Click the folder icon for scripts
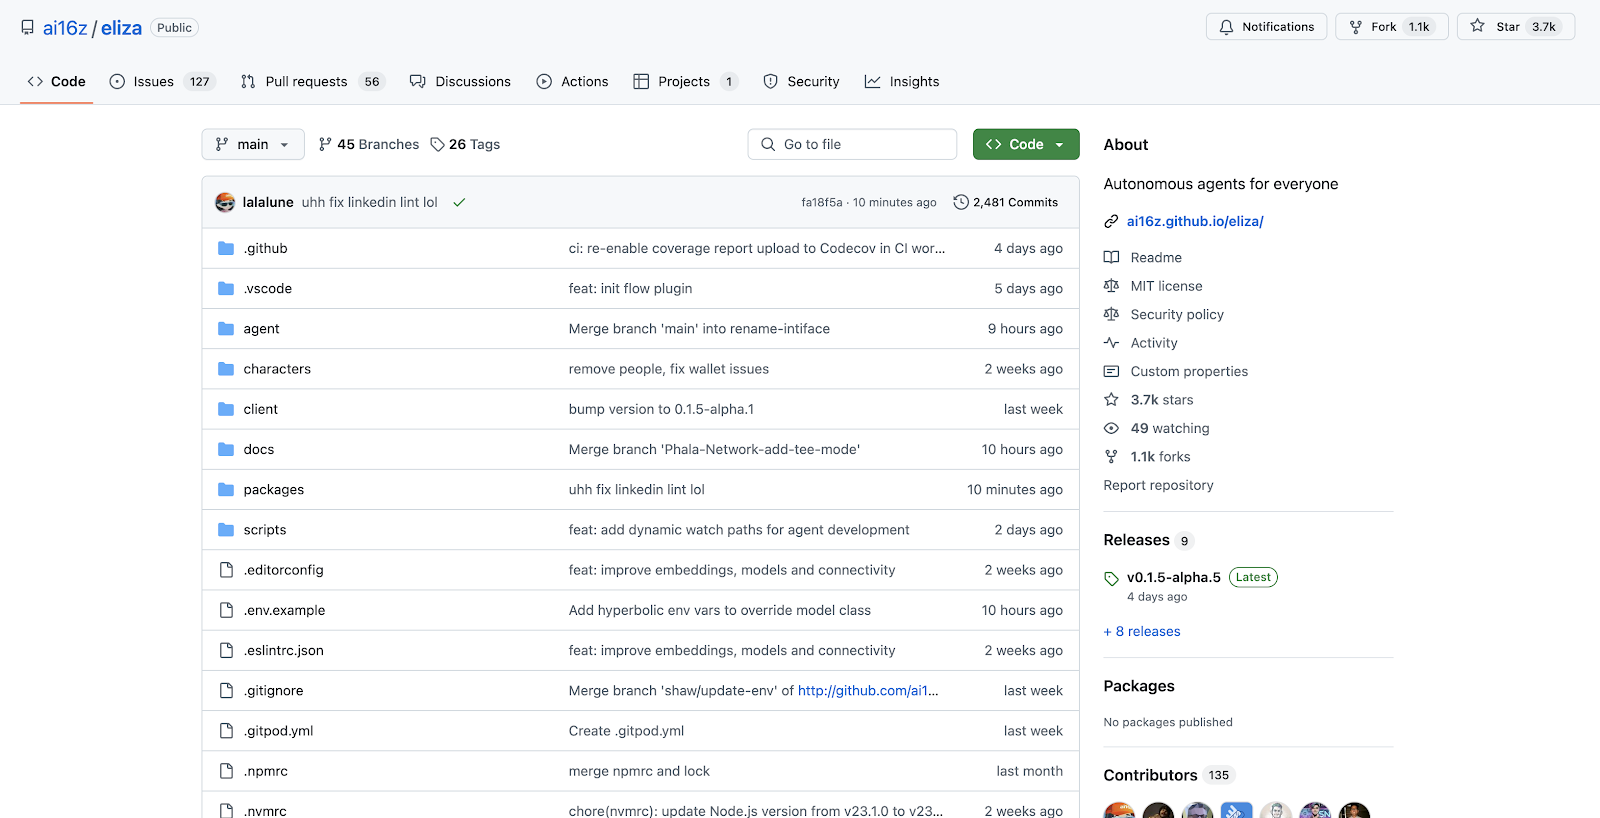 [x=226, y=529]
